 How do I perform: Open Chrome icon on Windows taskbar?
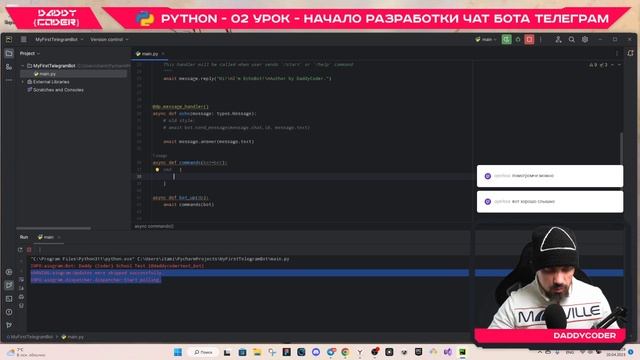(x=345, y=352)
